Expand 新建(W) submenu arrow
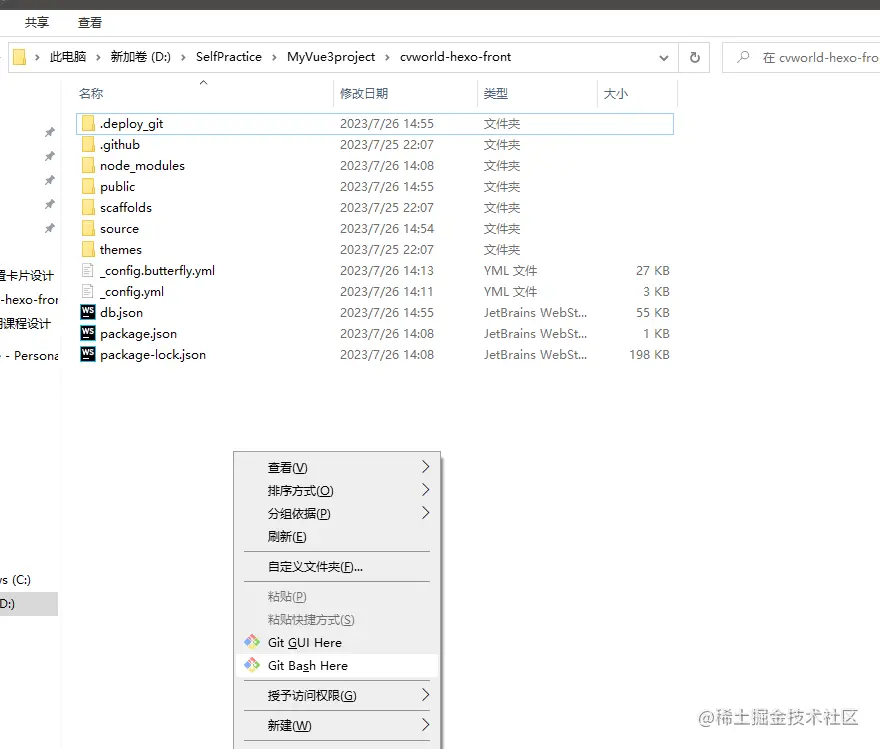 point(425,725)
